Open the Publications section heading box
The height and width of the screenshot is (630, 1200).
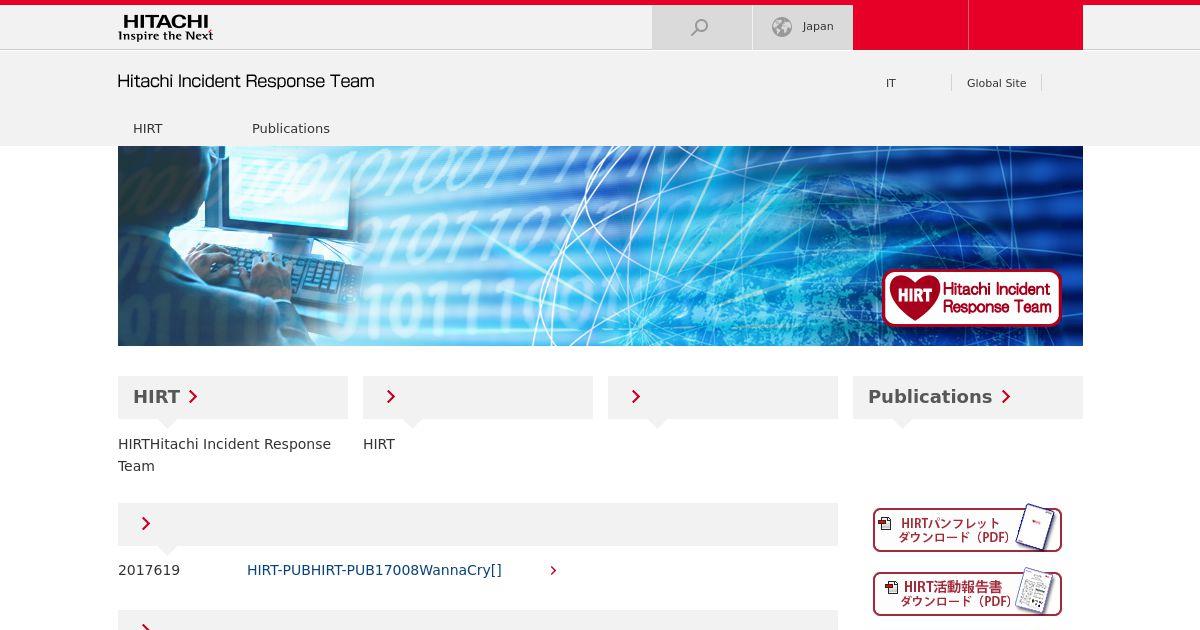click(x=968, y=397)
